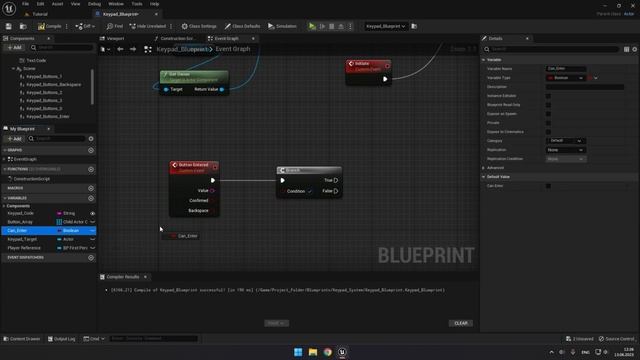Enable Expose to Cinematics checkbox
Image resolution: width=640 pixels, height=360 pixels.
coord(548,132)
